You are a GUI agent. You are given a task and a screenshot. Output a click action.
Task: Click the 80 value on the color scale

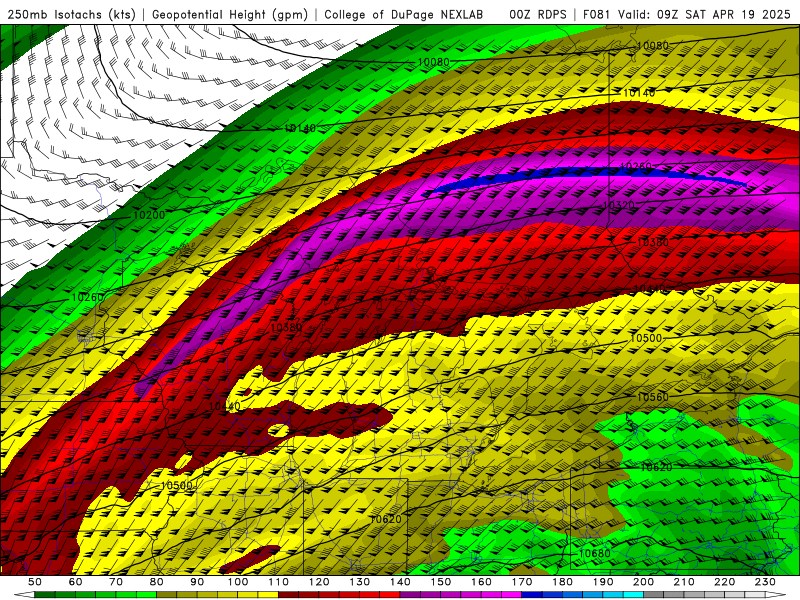click(x=156, y=582)
